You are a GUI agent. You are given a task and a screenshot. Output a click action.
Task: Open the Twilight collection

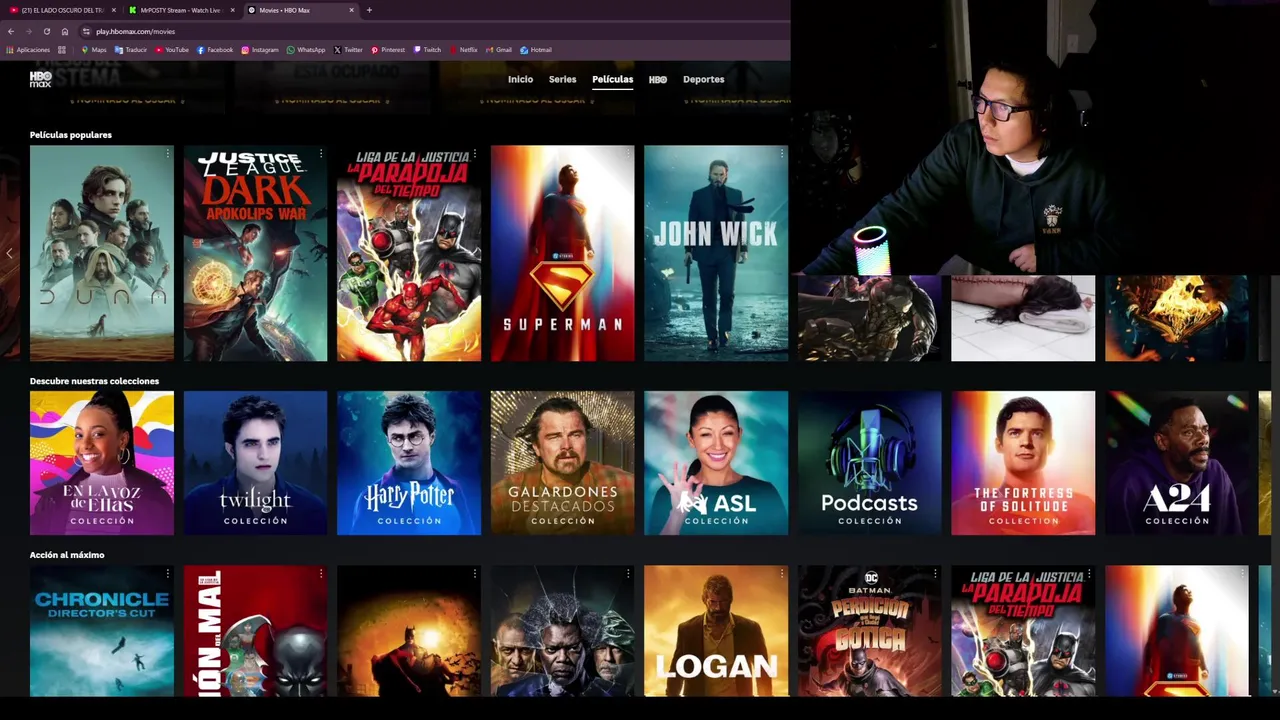point(255,463)
